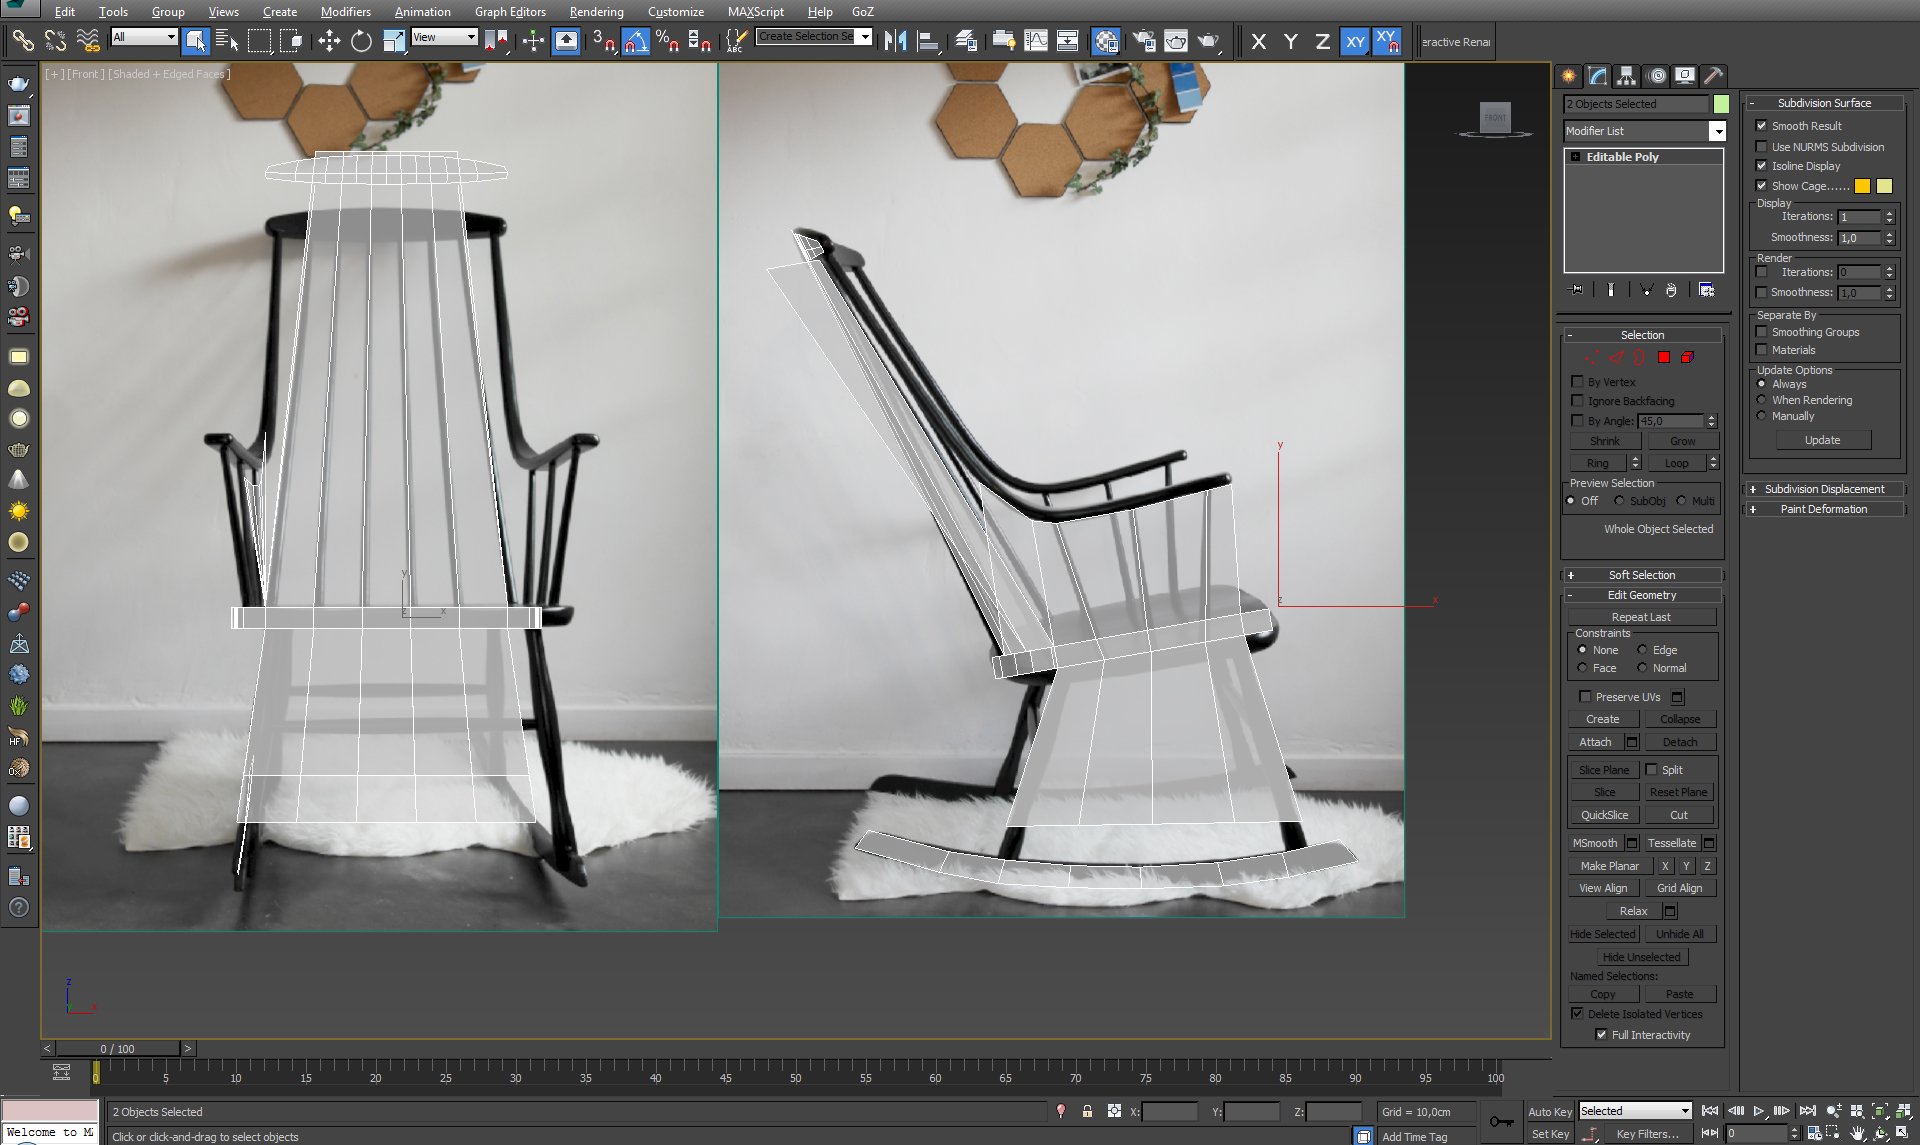
Task: Expand the Subdivision Displacement rollout
Action: (1824, 489)
